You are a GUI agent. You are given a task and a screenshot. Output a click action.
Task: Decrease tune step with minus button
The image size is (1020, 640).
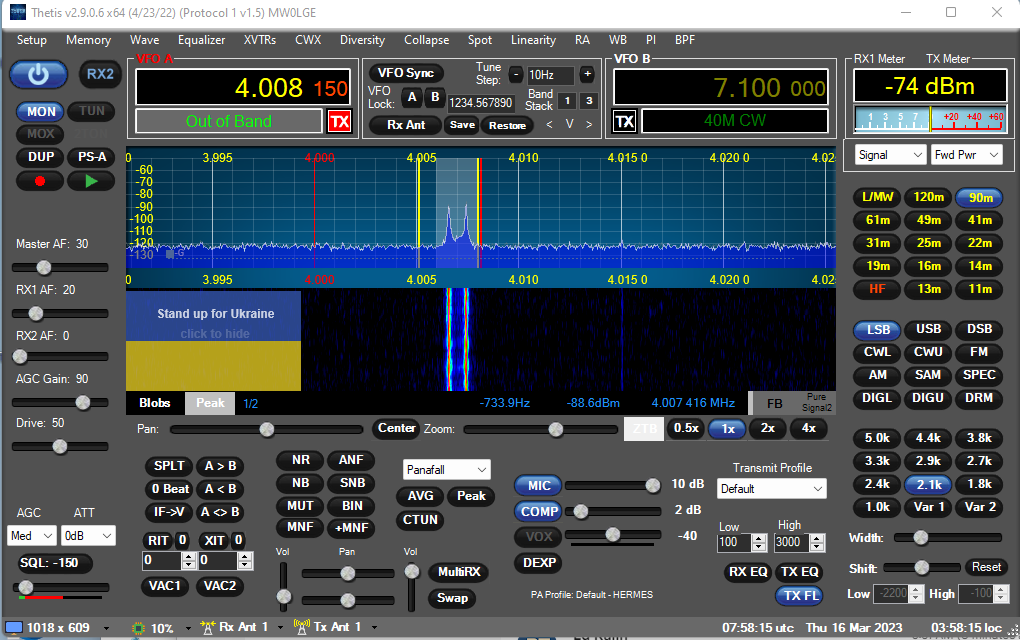[x=516, y=75]
